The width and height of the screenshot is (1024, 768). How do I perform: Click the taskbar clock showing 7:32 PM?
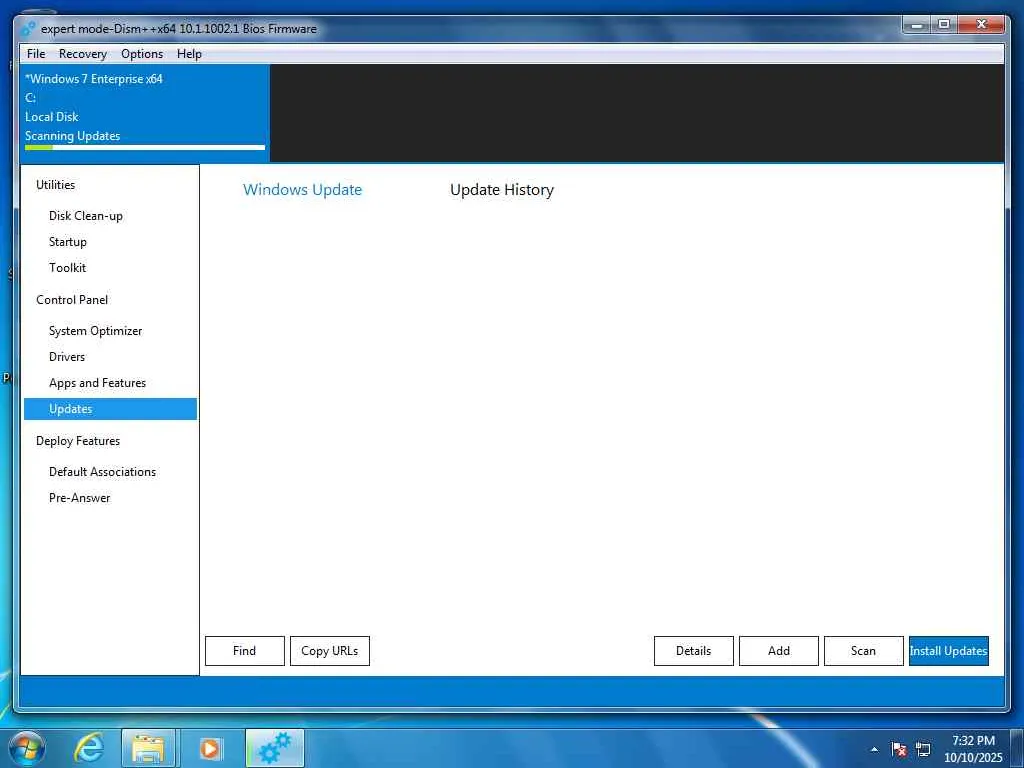click(973, 748)
